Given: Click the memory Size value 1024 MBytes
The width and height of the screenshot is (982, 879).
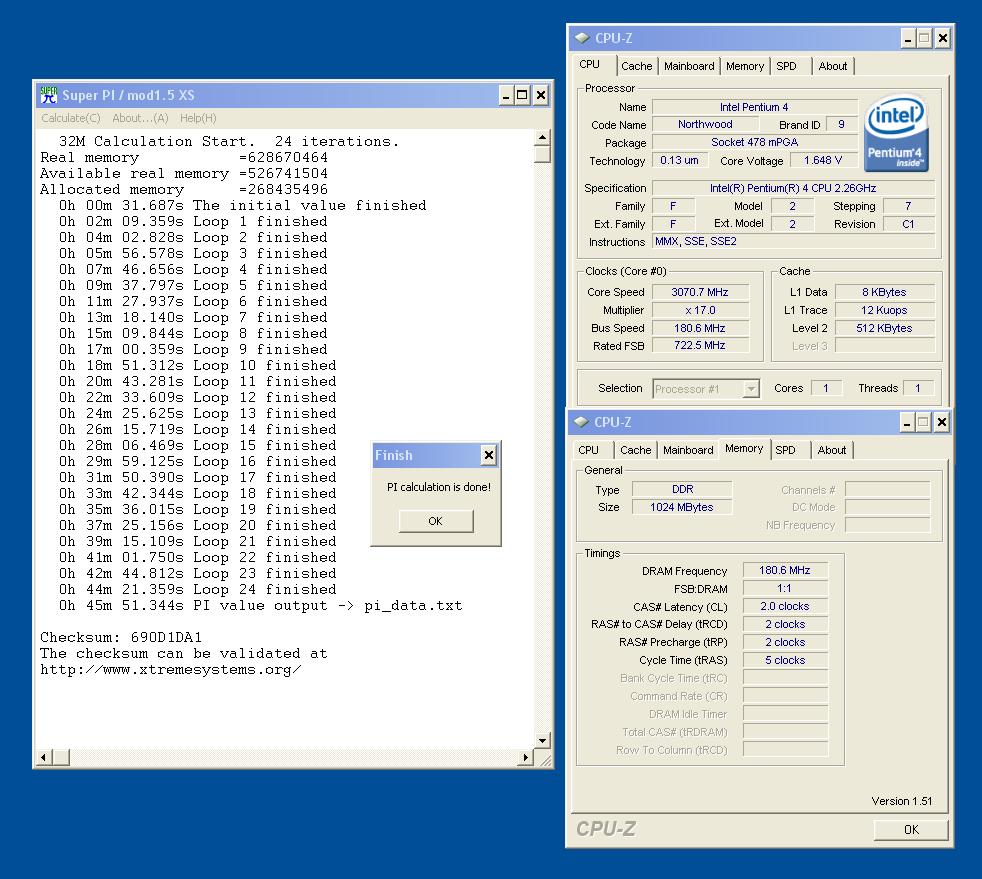Looking at the screenshot, I should tap(682, 507).
